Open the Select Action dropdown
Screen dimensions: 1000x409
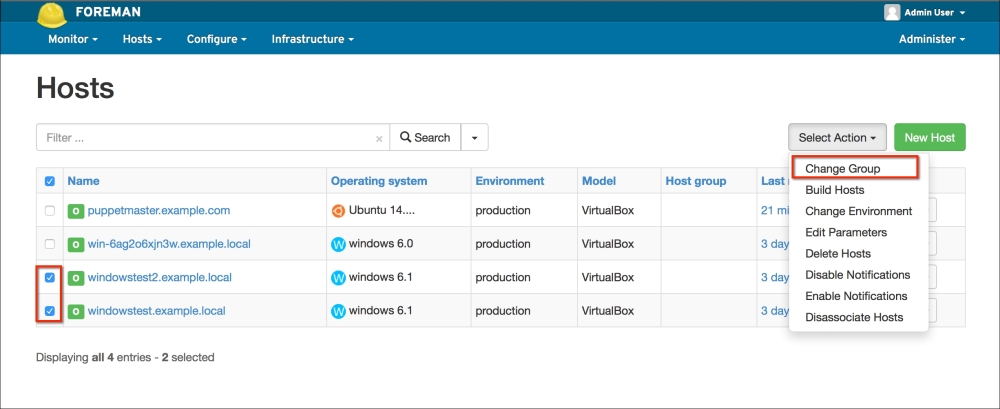click(x=837, y=138)
